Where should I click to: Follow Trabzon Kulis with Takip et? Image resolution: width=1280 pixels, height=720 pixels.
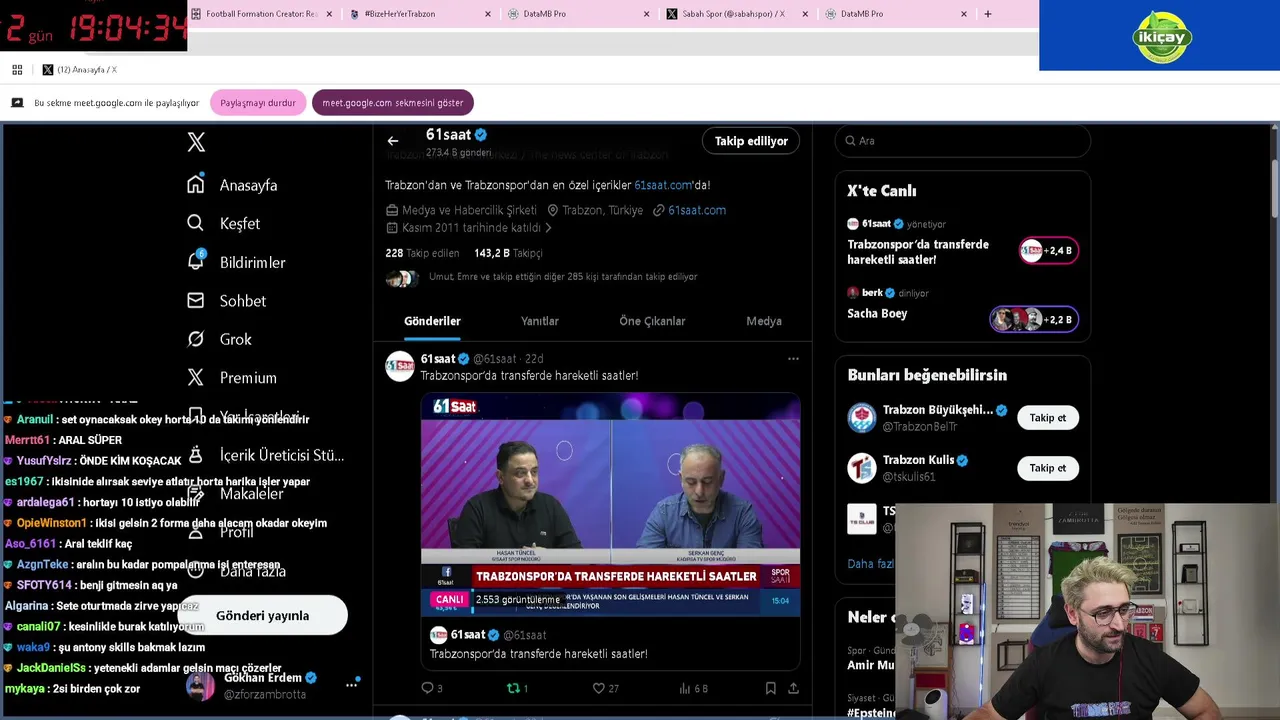1048,468
